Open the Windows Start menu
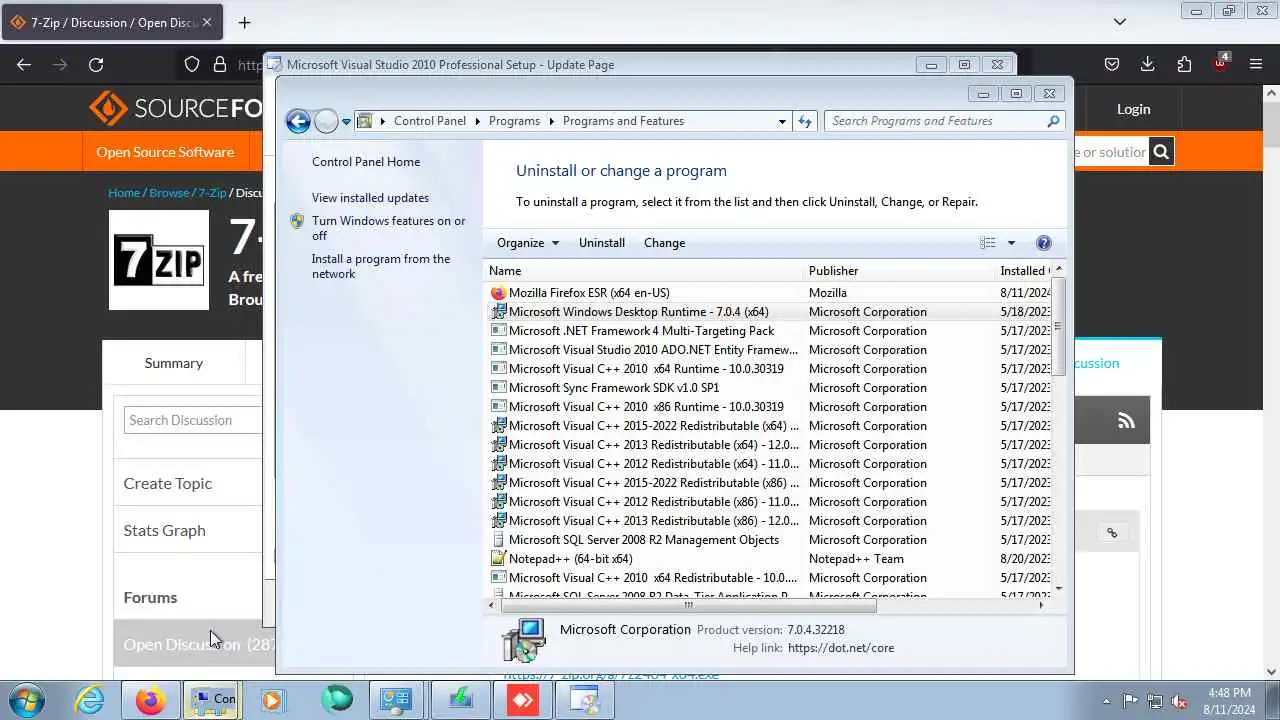This screenshot has height=720, width=1280. click(24, 699)
